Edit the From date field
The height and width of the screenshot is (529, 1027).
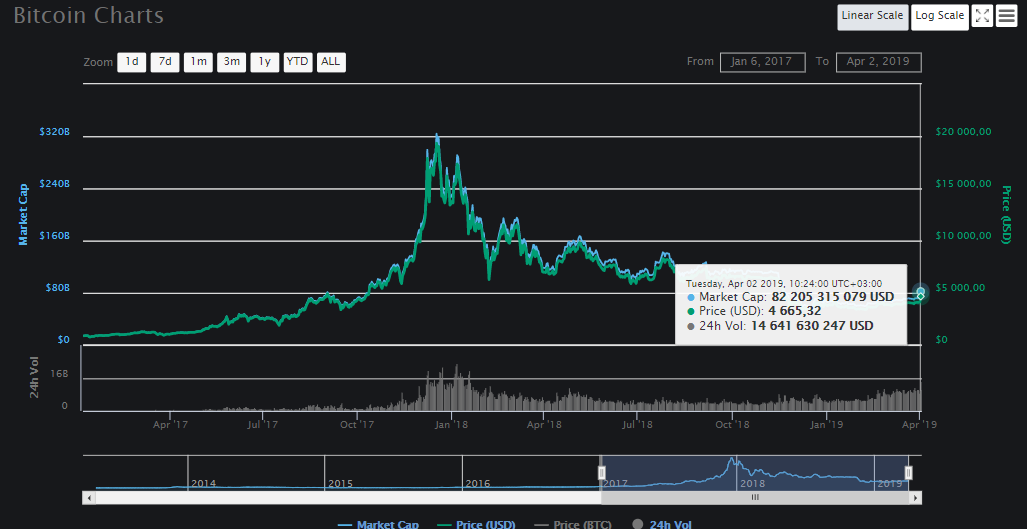click(x=763, y=62)
